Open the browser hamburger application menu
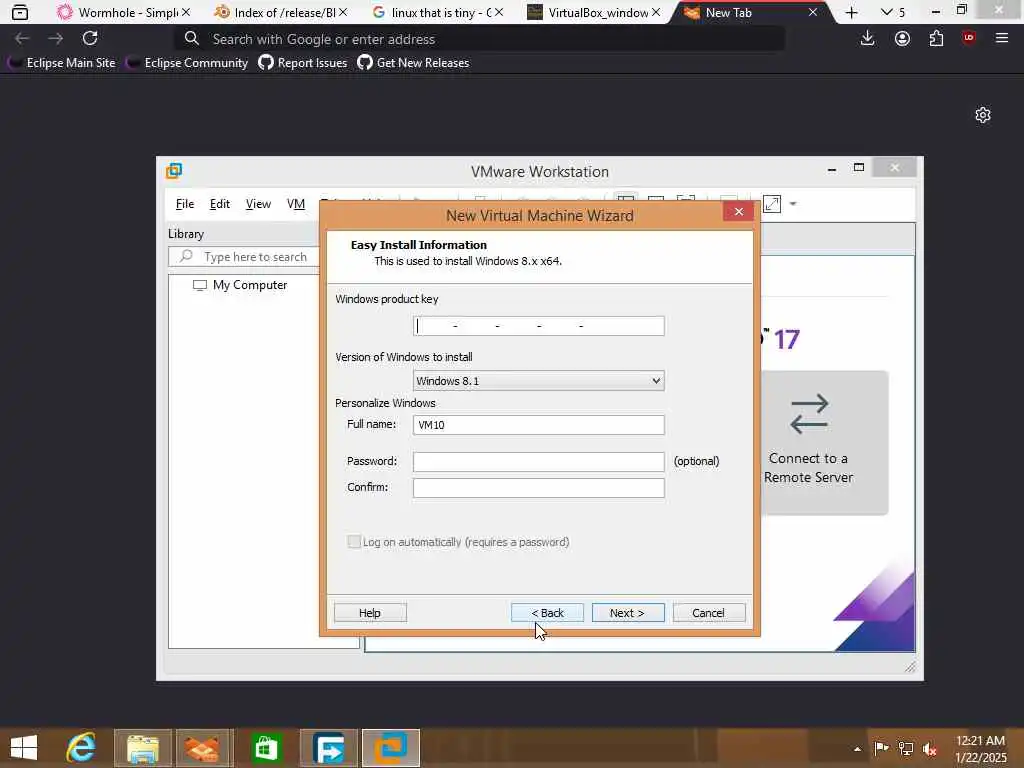1024x768 pixels. 1002,39
